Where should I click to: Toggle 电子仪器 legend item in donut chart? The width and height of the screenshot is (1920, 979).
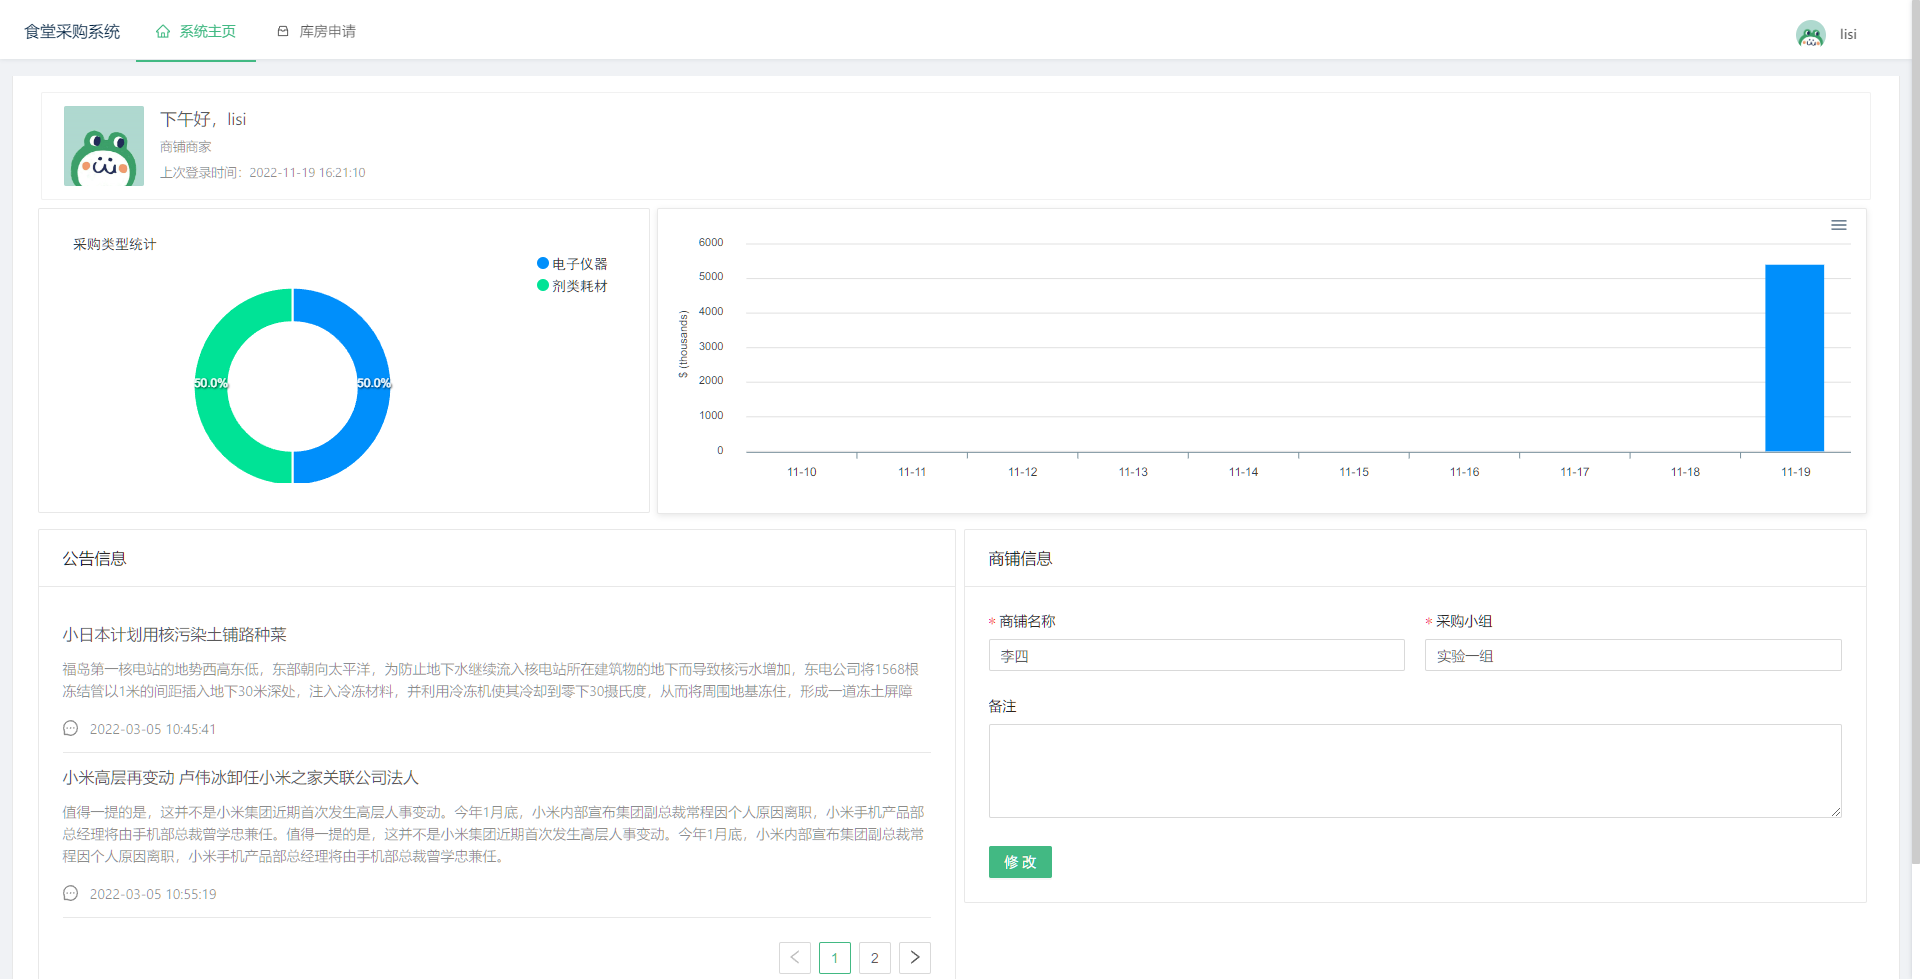(x=572, y=264)
